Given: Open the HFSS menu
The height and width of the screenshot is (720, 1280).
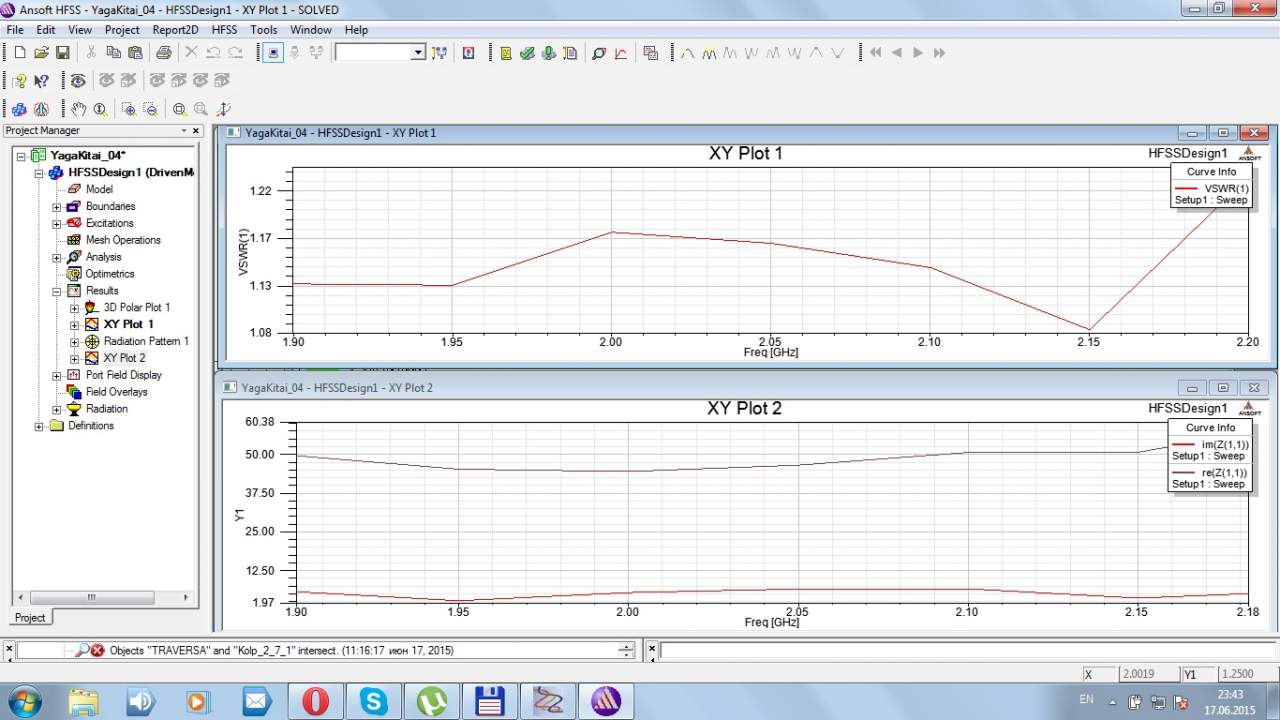Looking at the screenshot, I should pos(224,30).
